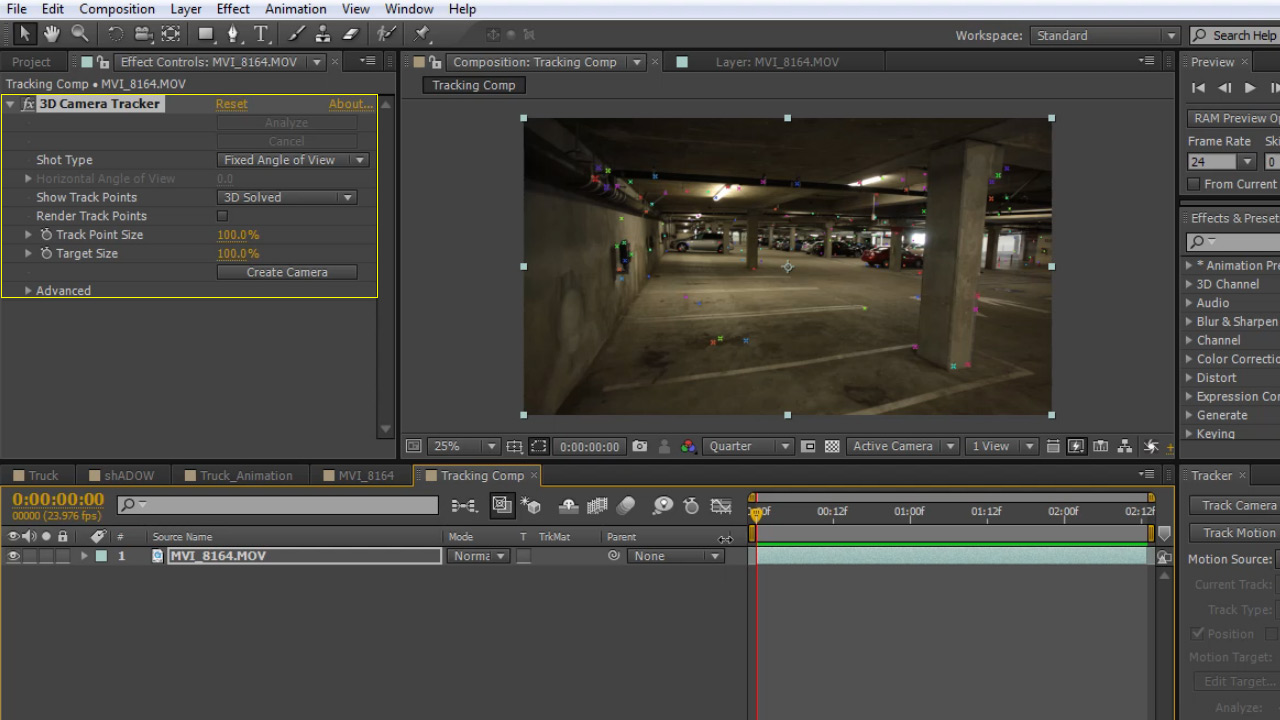Open the Animation menu
The width and height of the screenshot is (1280, 720).
click(295, 9)
